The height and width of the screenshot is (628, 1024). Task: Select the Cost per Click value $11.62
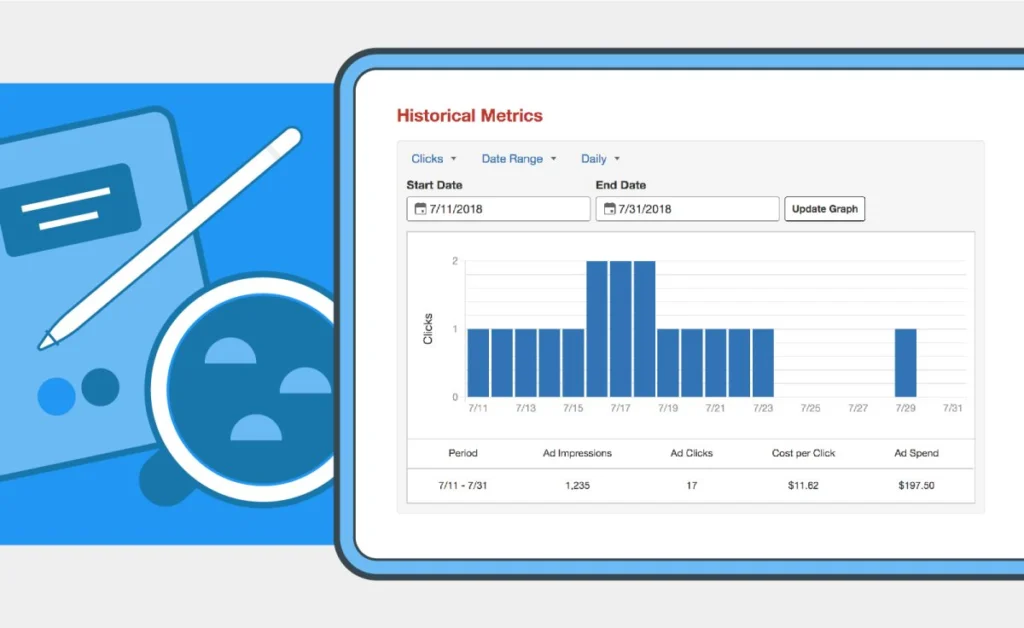pyautogui.click(x=803, y=486)
